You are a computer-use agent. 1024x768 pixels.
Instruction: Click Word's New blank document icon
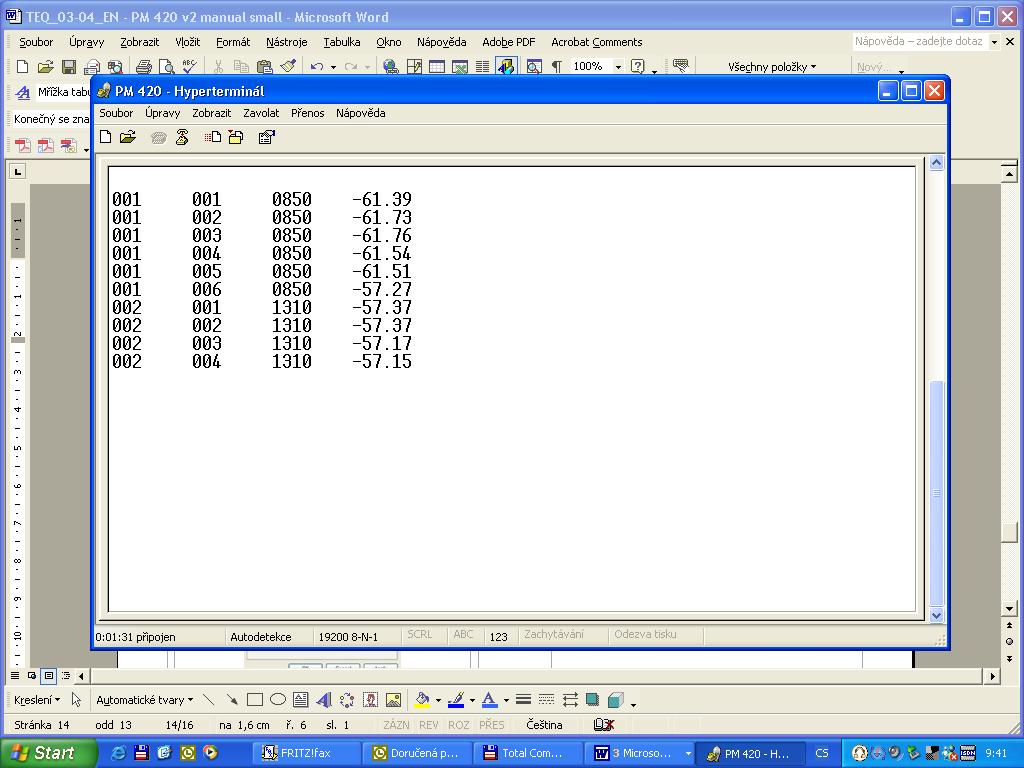pos(22,67)
